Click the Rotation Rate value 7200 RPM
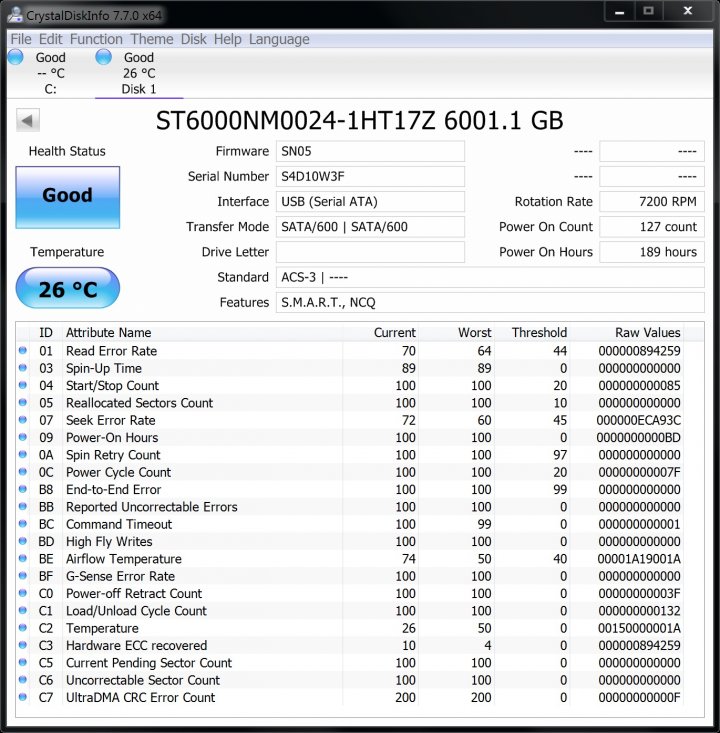 pyautogui.click(x=652, y=202)
